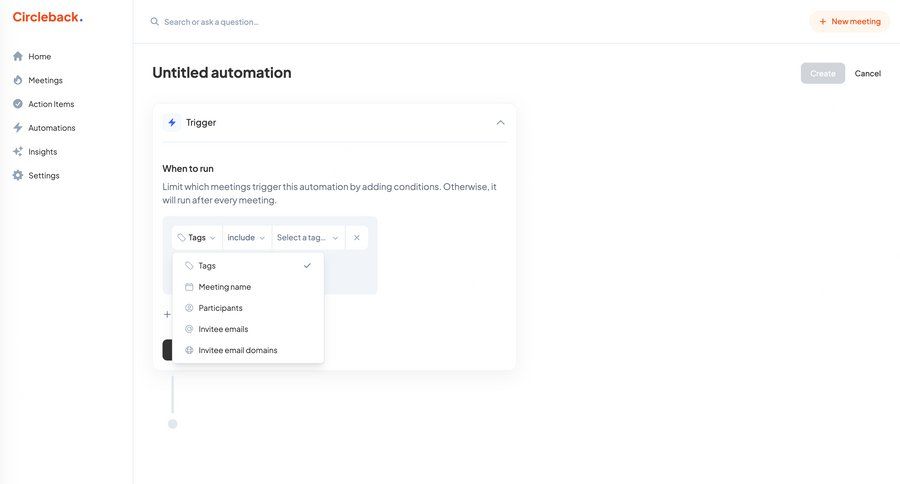Choose Participants option in dropdown list
The image size is (900, 484).
pyautogui.click(x=220, y=308)
